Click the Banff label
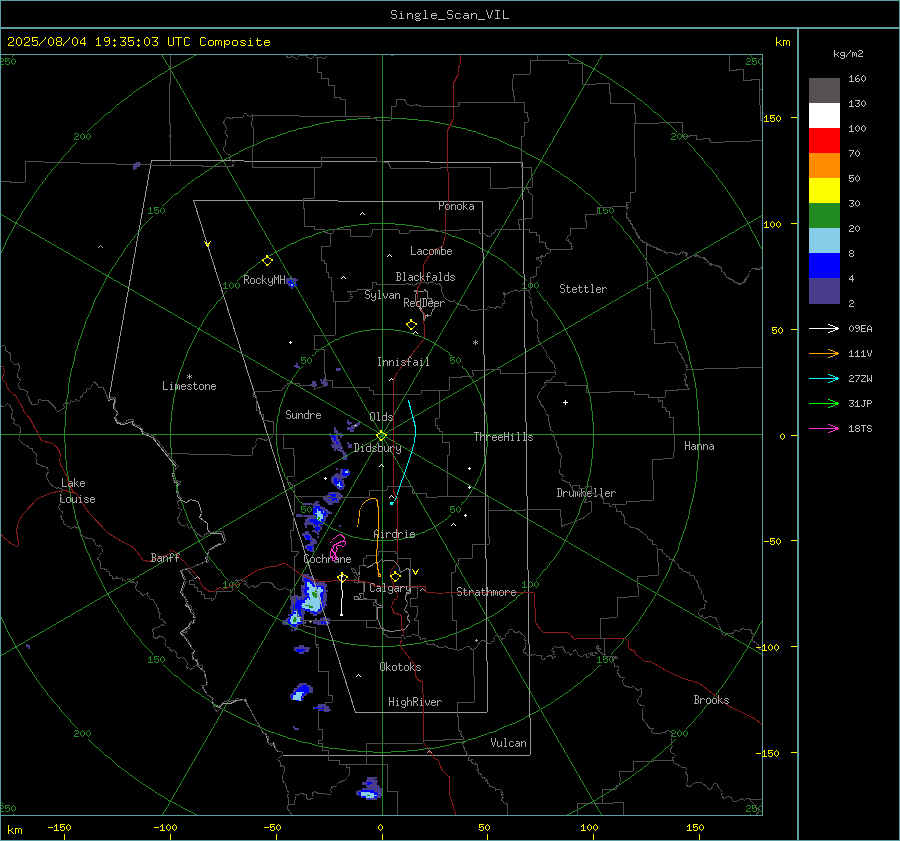 click(x=165, y=557)
